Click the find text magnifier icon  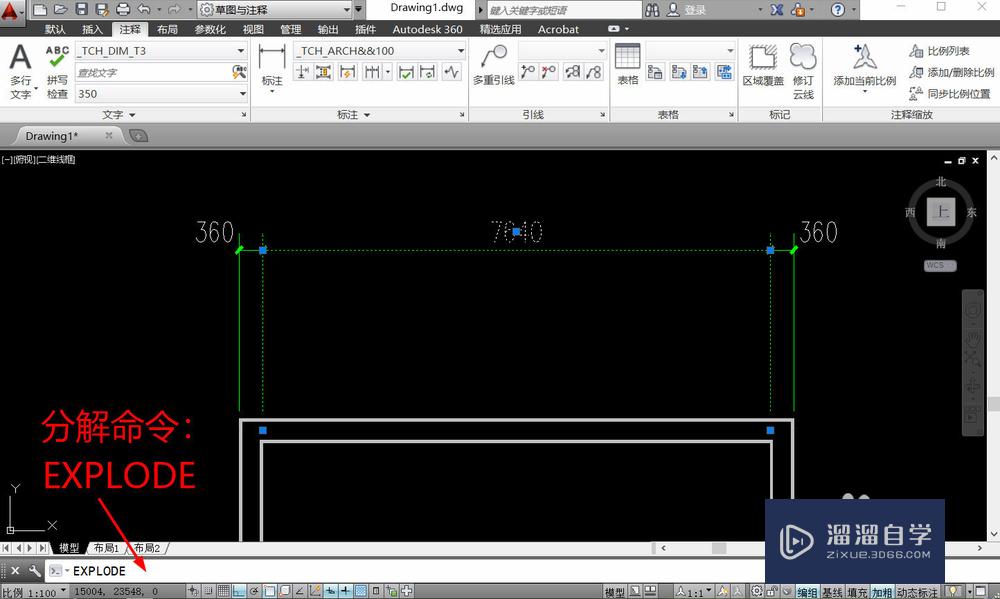[239, 72]
